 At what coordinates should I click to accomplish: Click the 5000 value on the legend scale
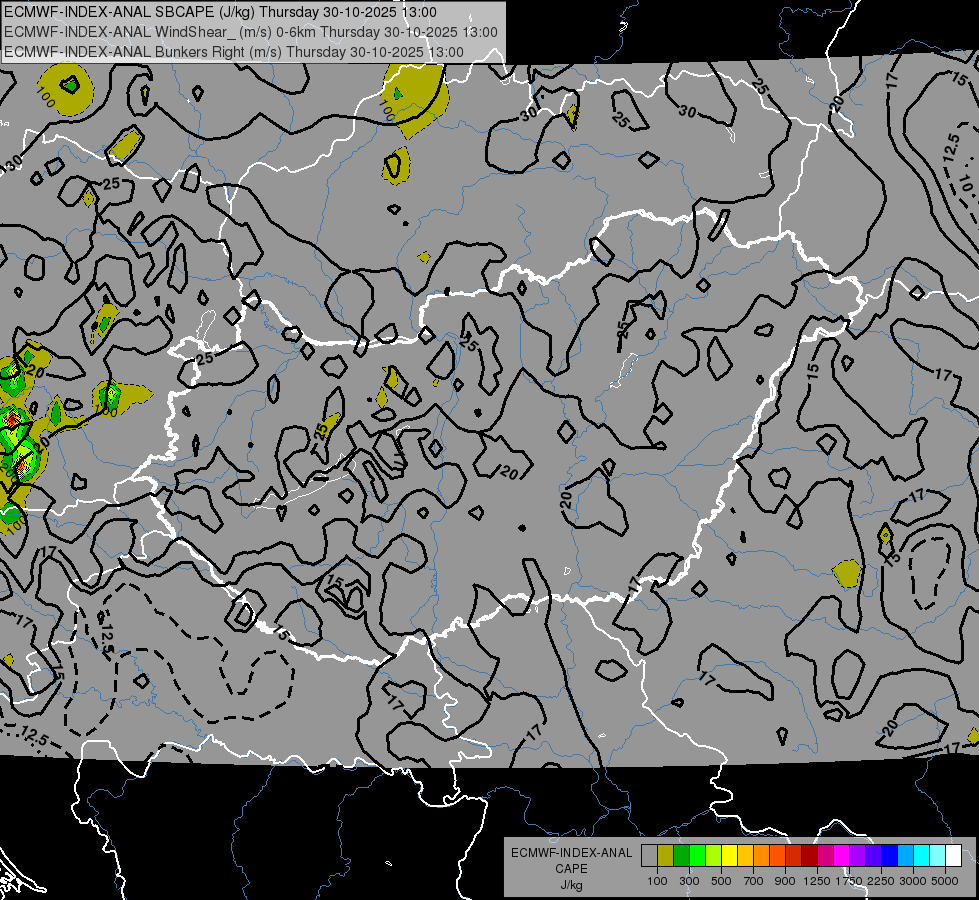click(944, 881)
